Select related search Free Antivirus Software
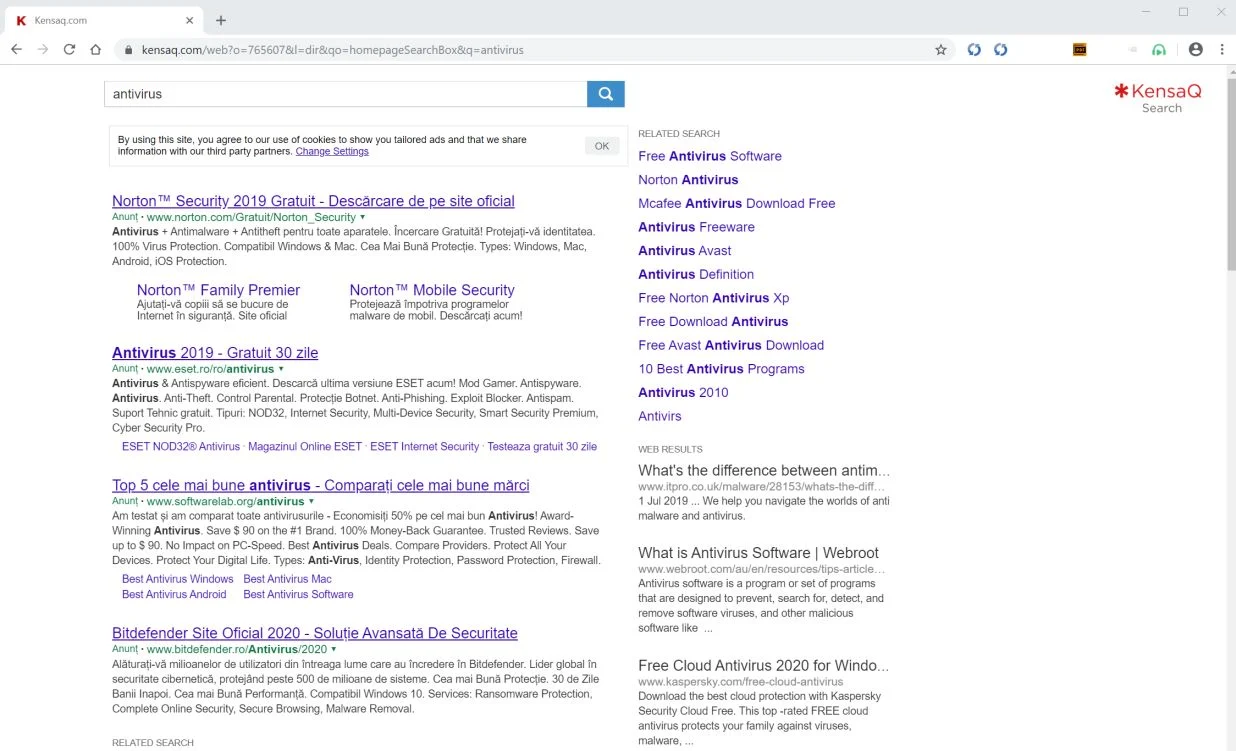The width and height of the screenshot is (1236, 751). [710, 156]
